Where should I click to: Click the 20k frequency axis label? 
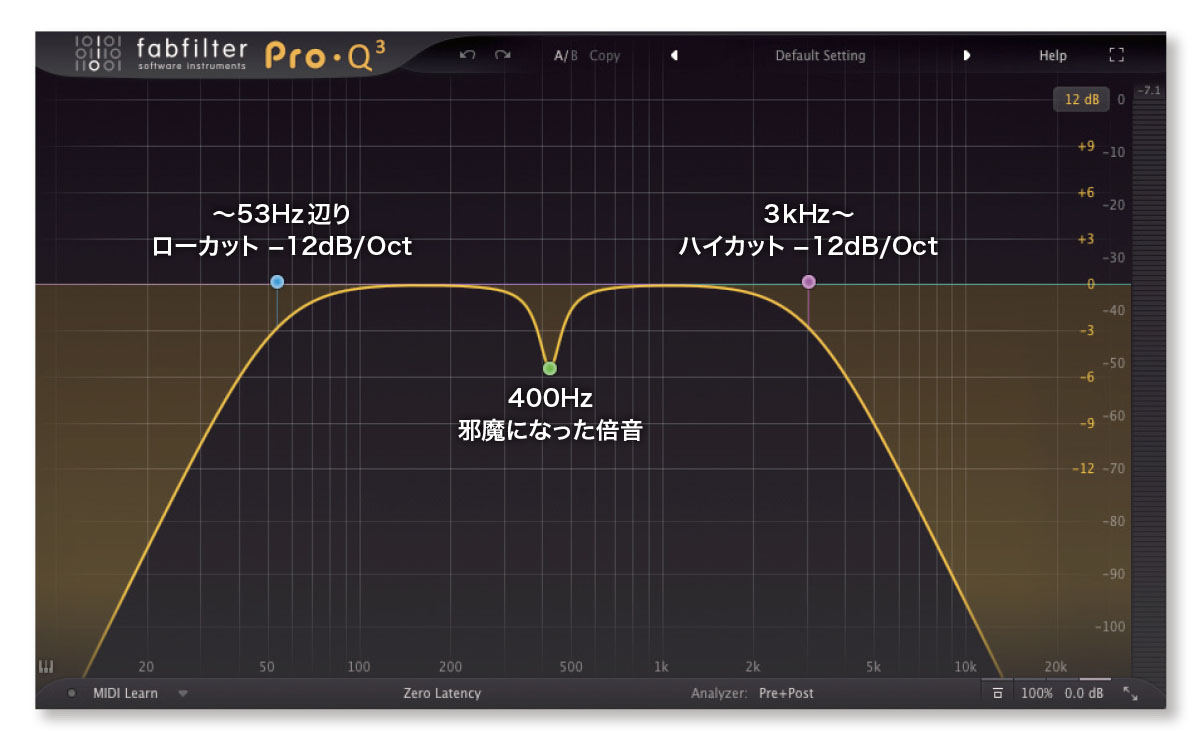1056,667
